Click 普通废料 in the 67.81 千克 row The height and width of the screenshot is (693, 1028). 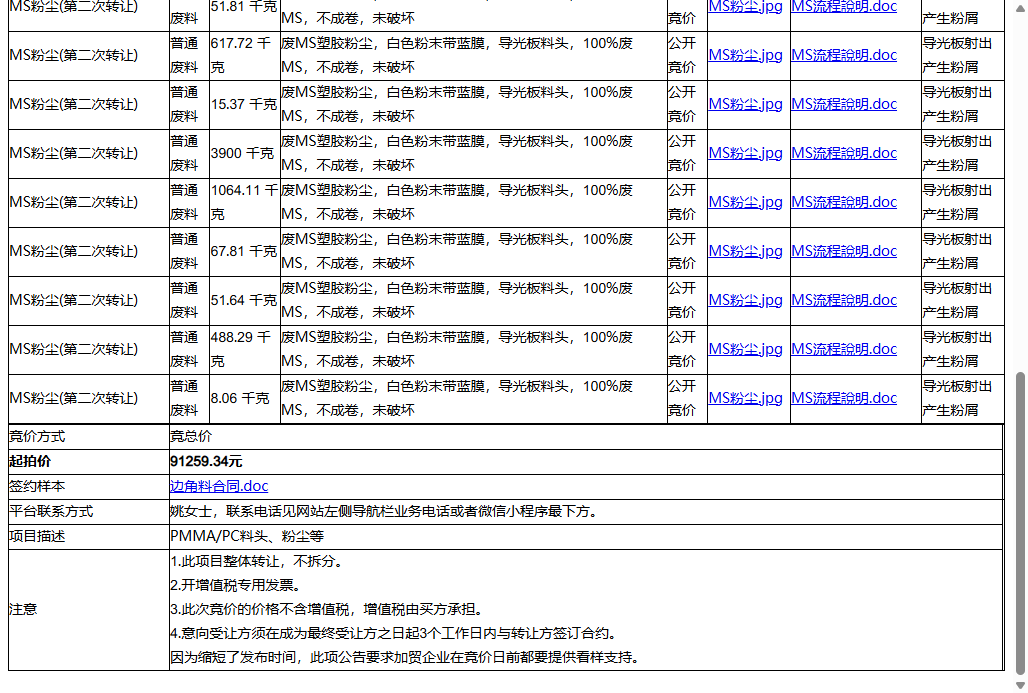click(184, 252)
